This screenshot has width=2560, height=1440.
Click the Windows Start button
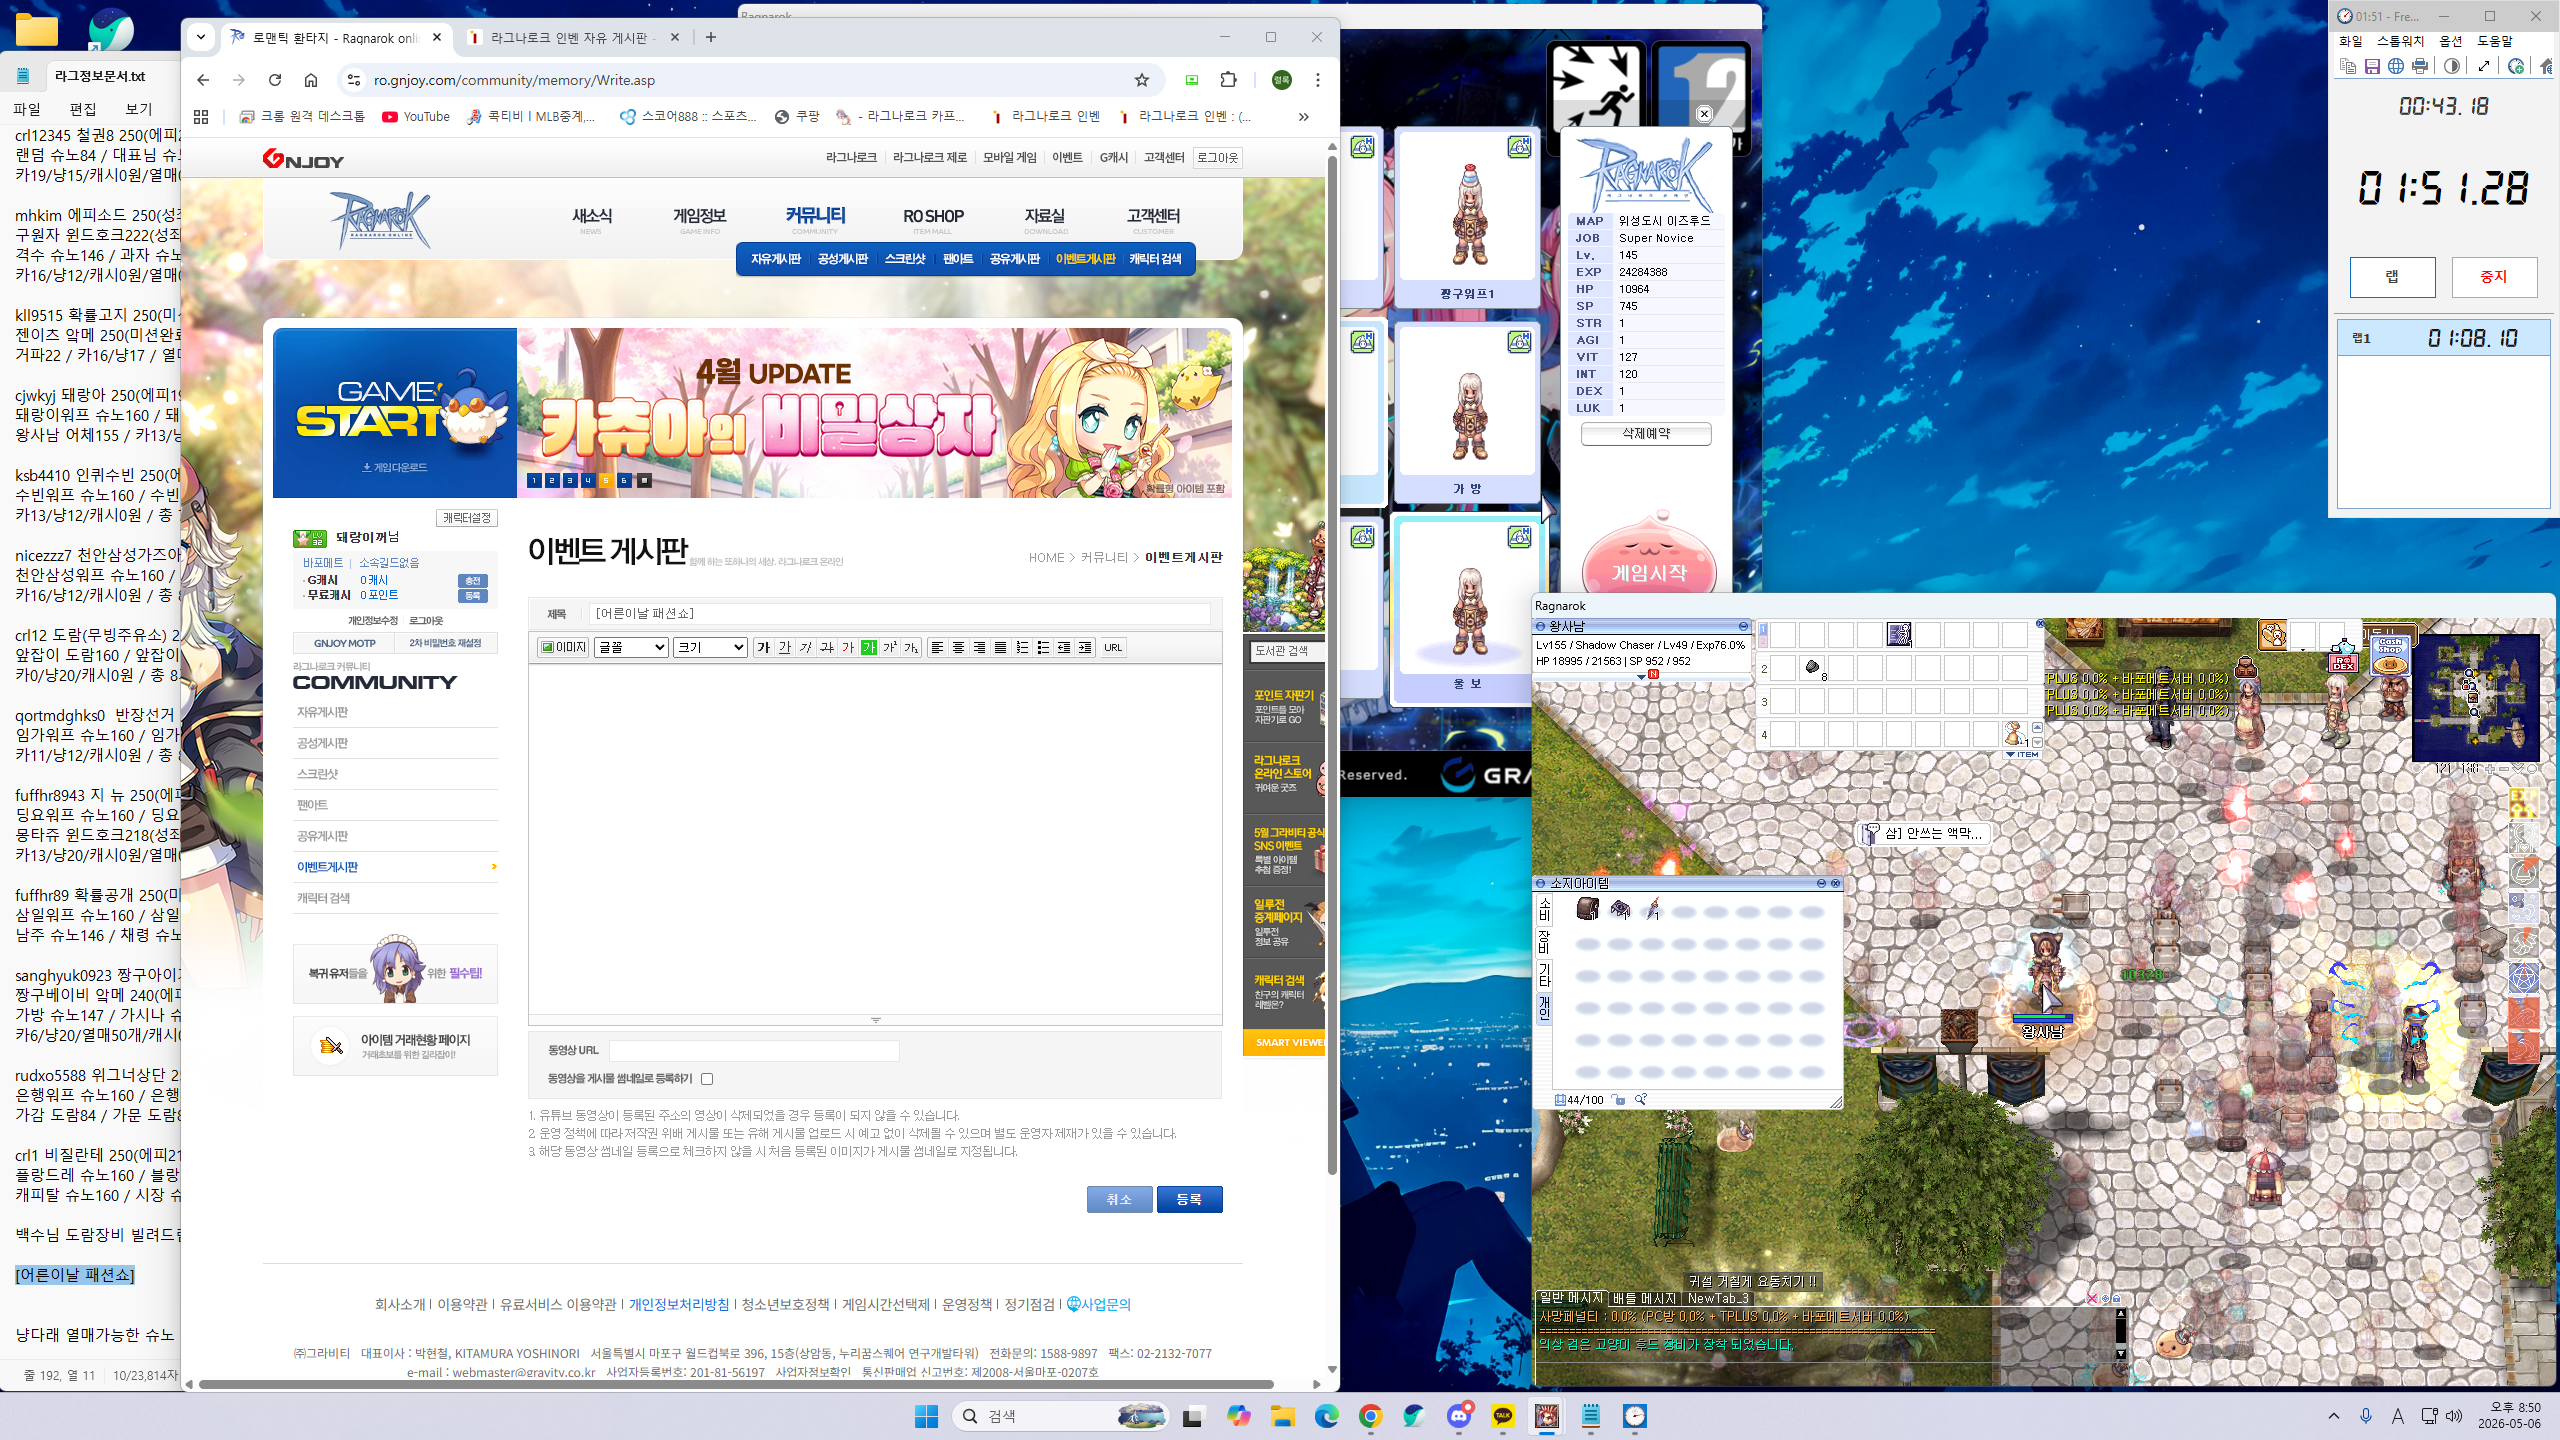pyautogui.click(x=927, y=1416)
